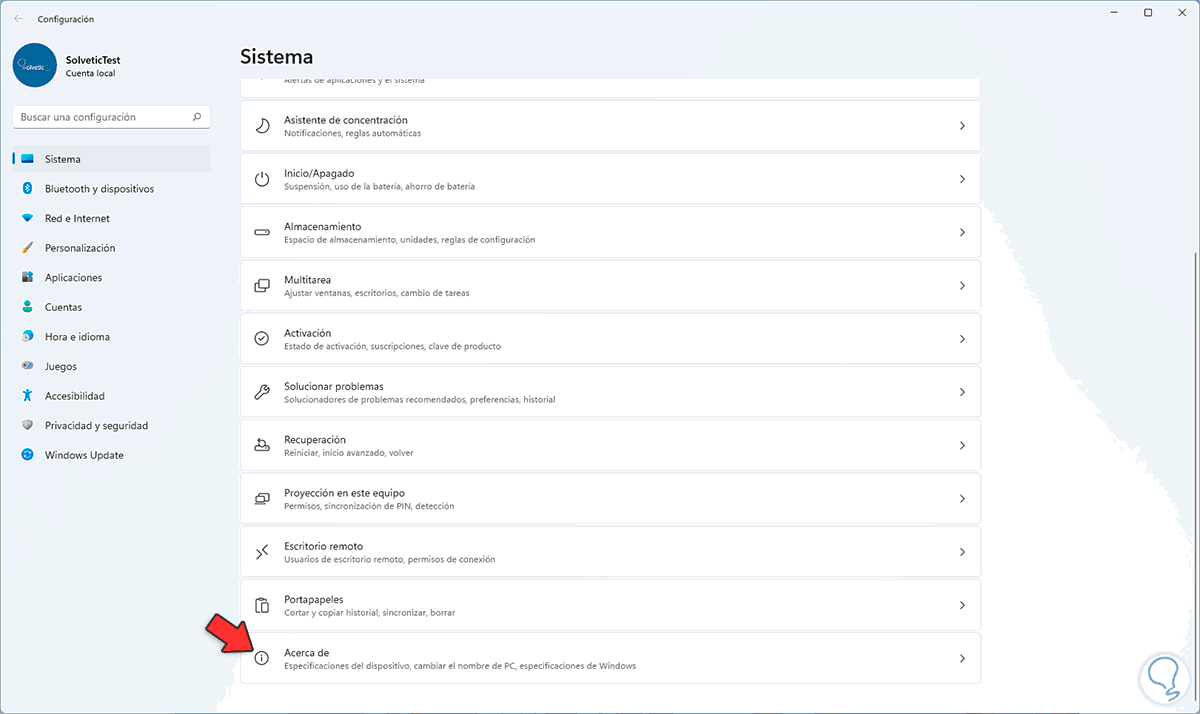Expand Proyección en este equipo chevron
1200x714 pixels.
[962, 499]
